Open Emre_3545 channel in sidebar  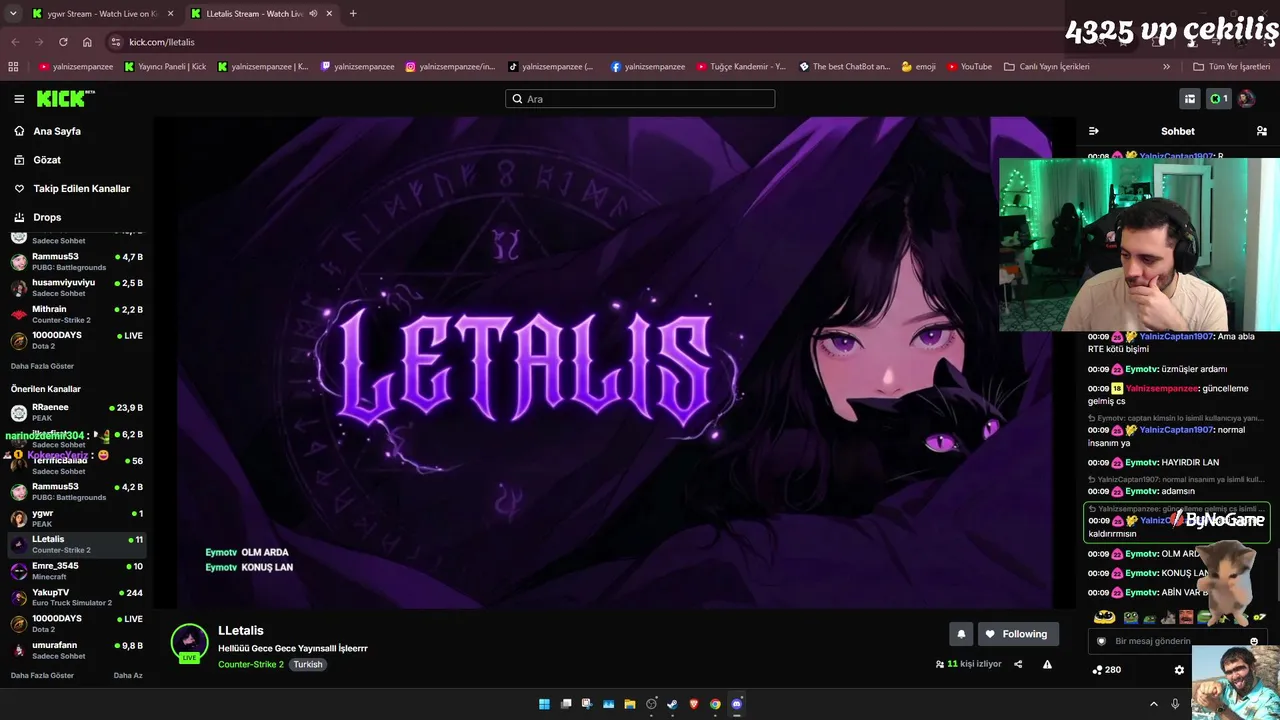pyautogui.click(x=77, y=571)
